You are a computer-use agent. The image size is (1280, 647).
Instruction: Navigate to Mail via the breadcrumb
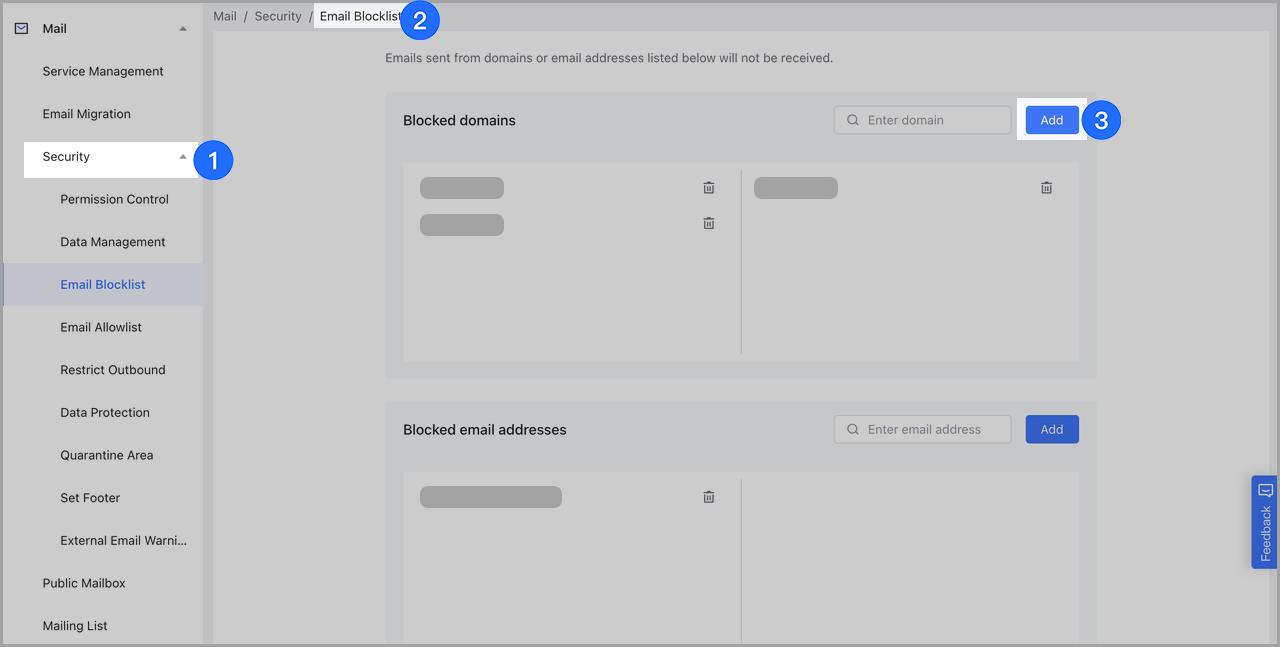[x=224, y=15]
